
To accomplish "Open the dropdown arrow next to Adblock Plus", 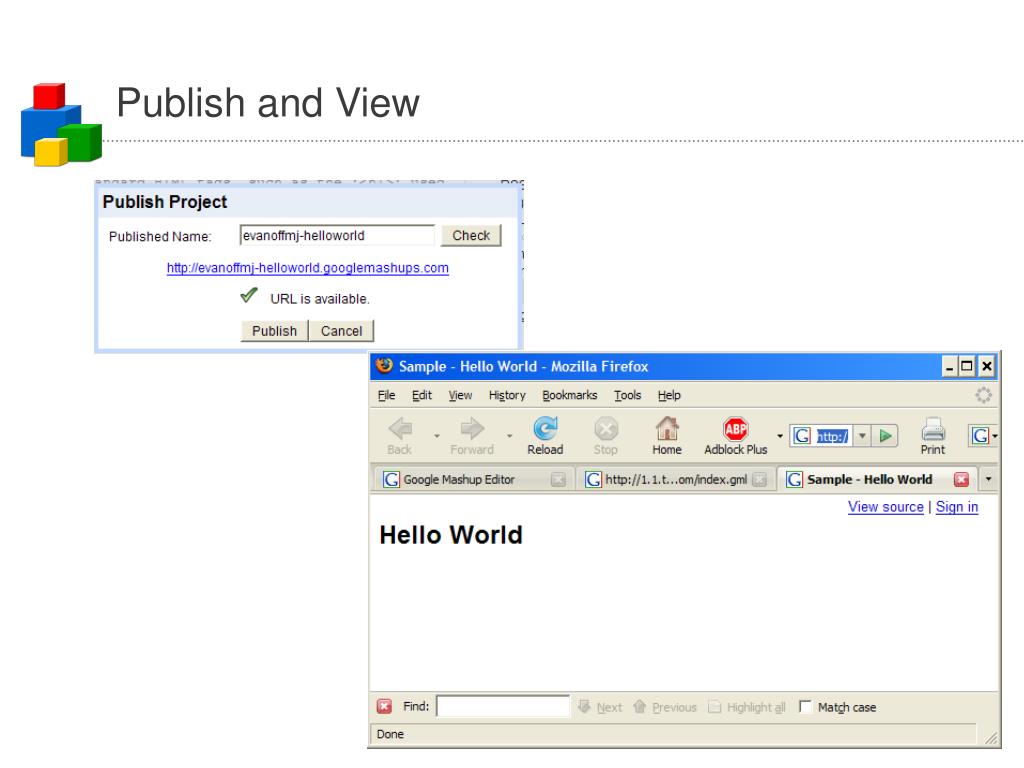I will click(780, 436).
